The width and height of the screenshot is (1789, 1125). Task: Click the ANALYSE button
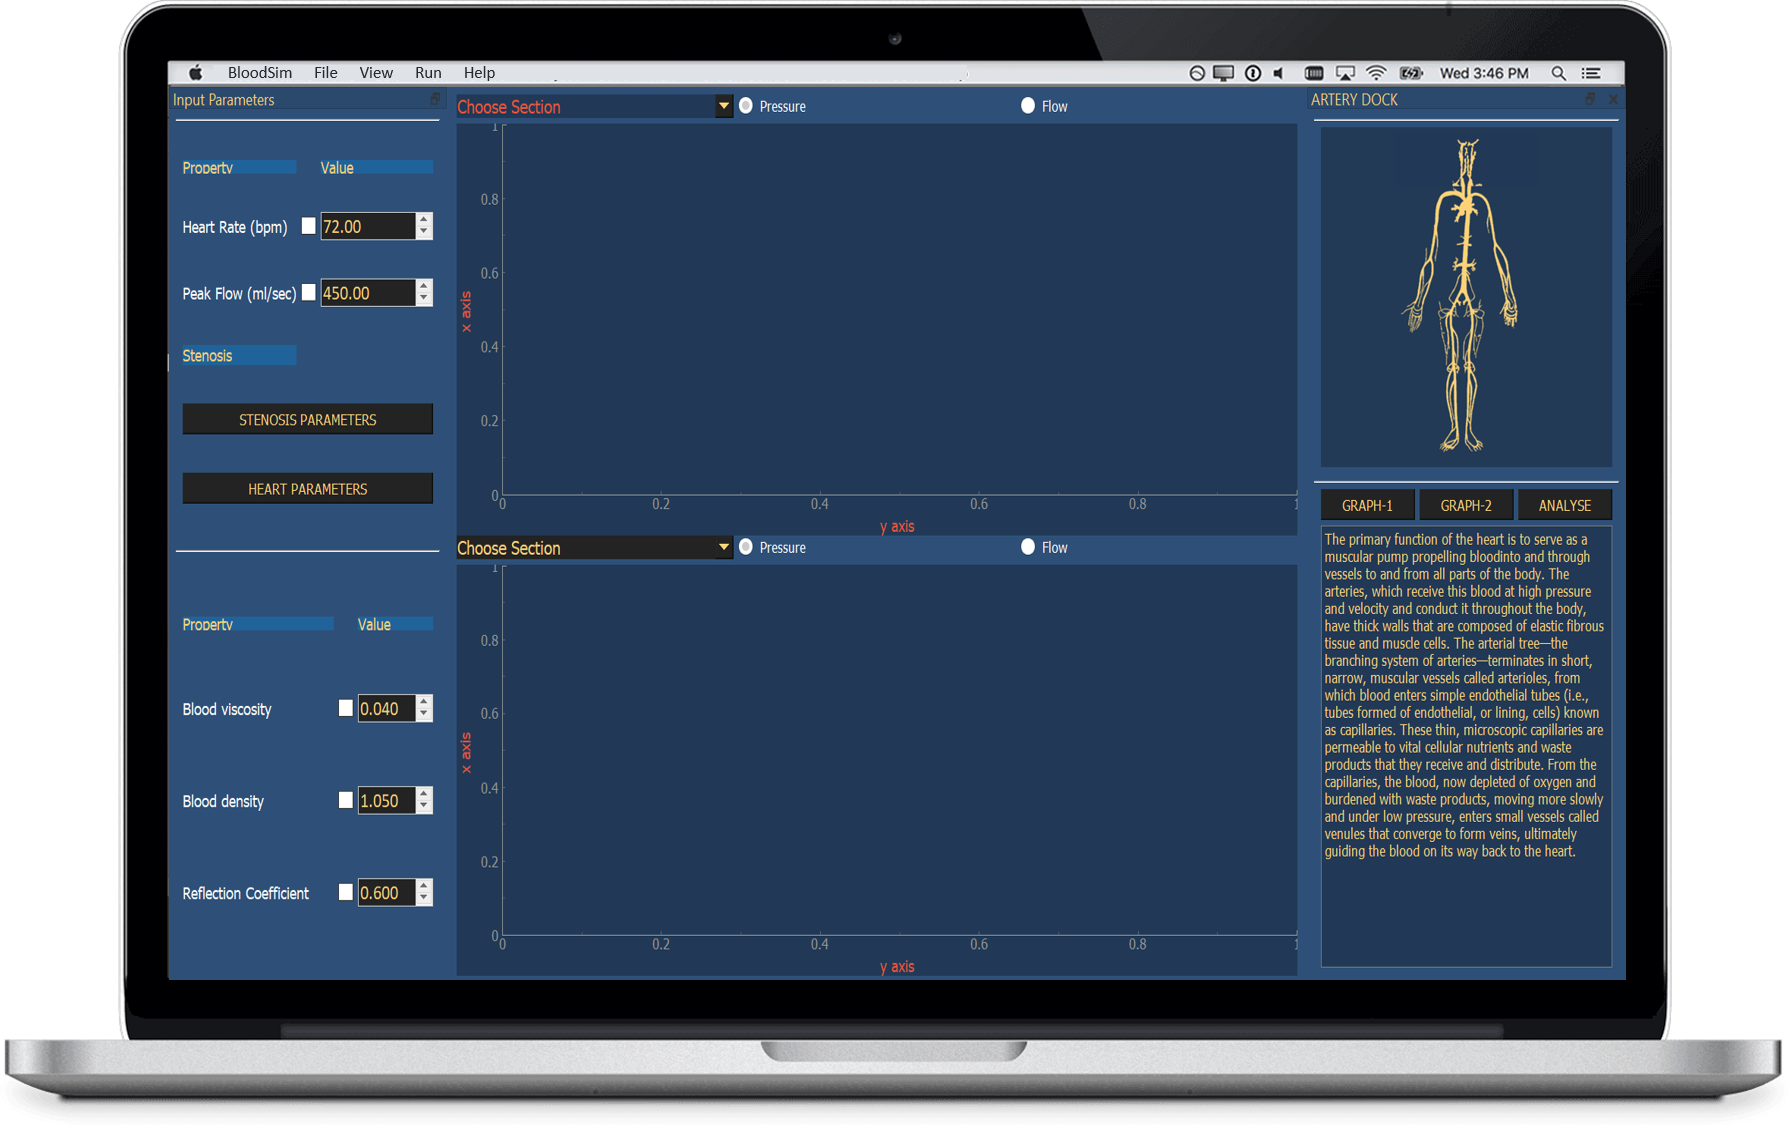pyautogui.click(x=1564, y=505)
